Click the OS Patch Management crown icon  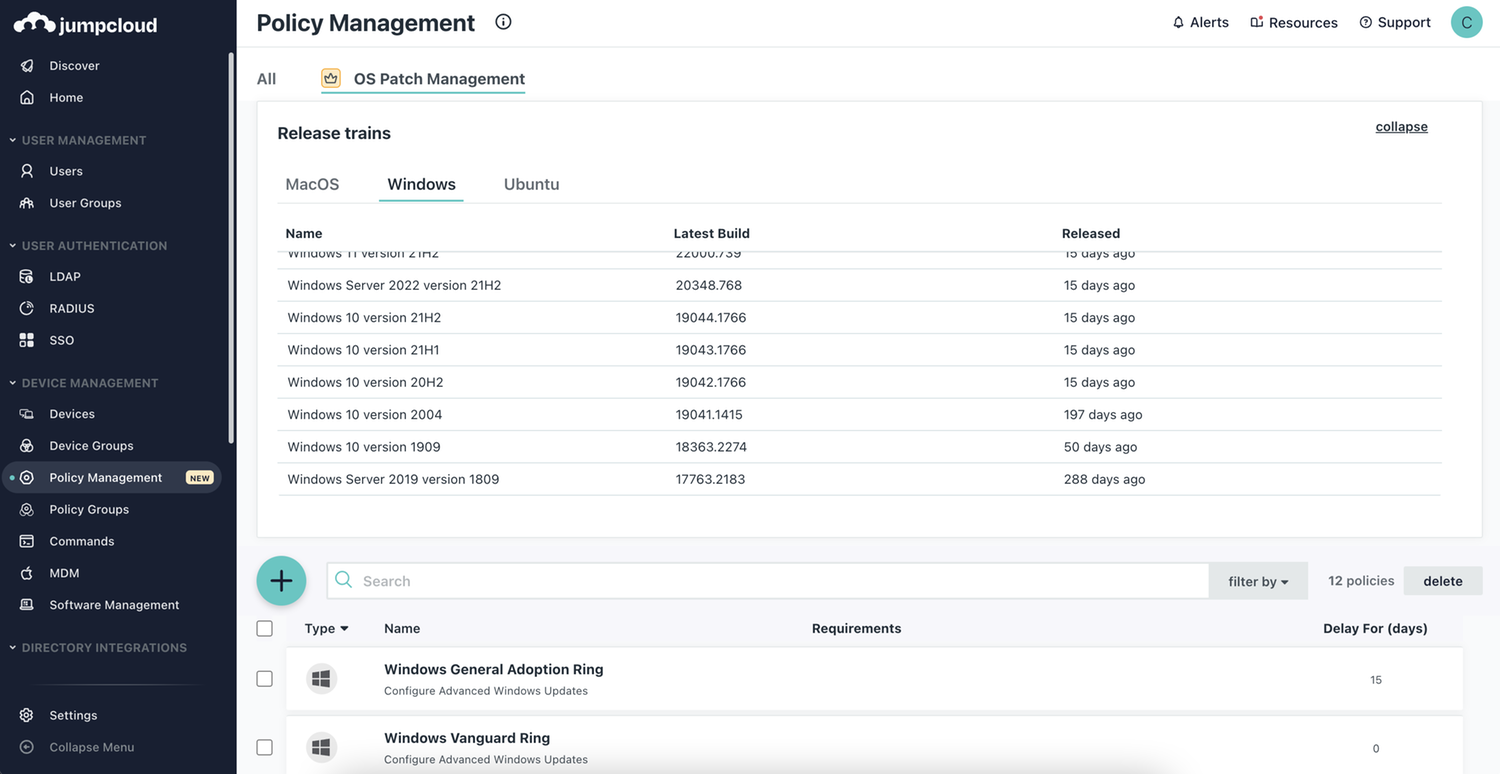point(331,78)
